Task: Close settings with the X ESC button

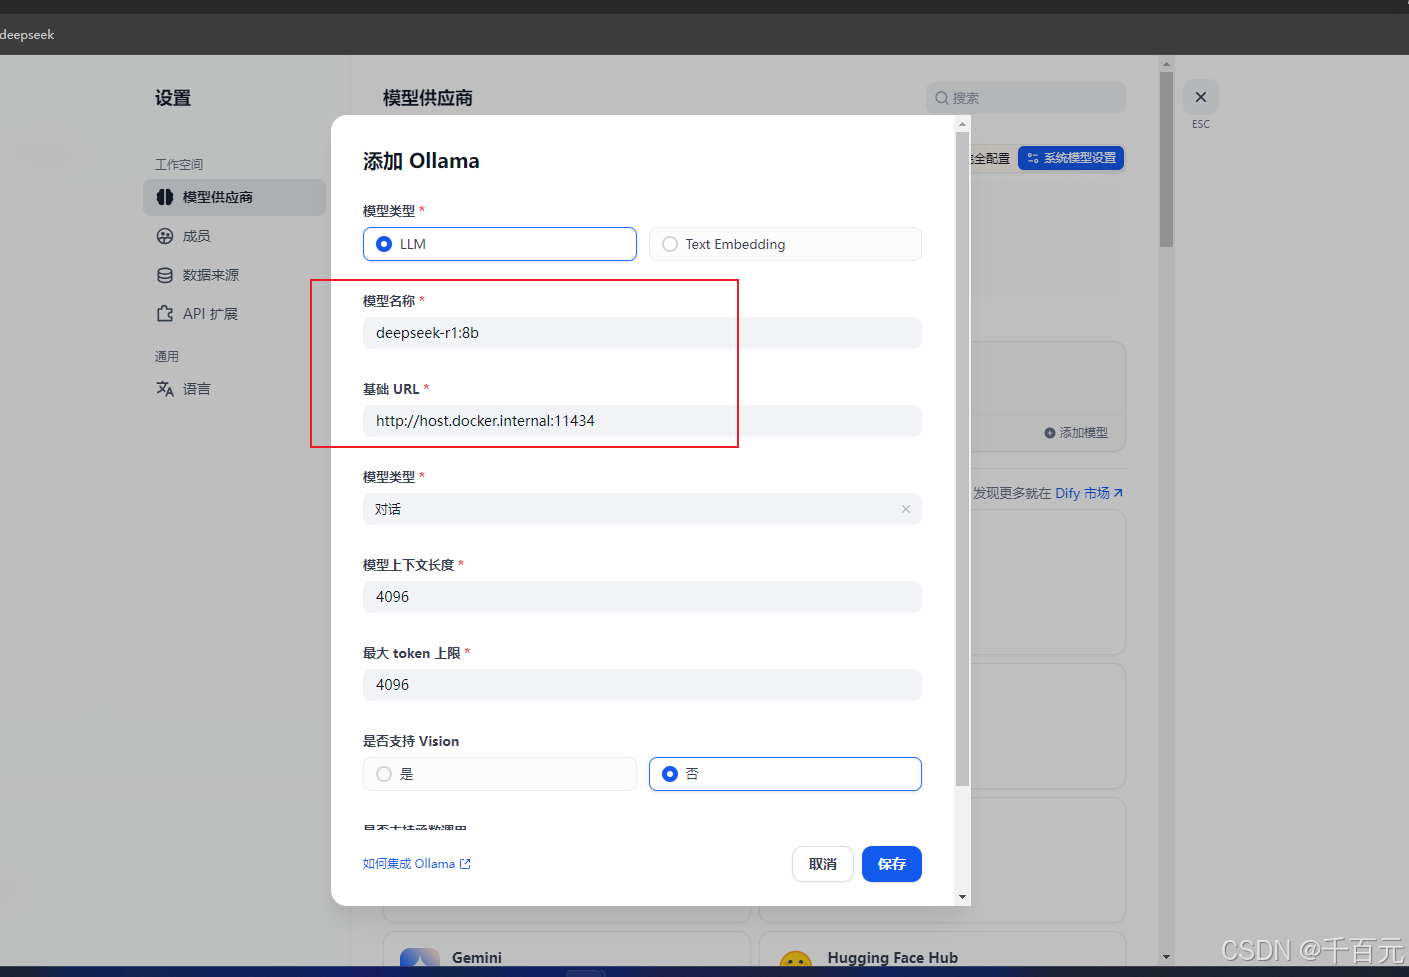Action: (1201, 97)
